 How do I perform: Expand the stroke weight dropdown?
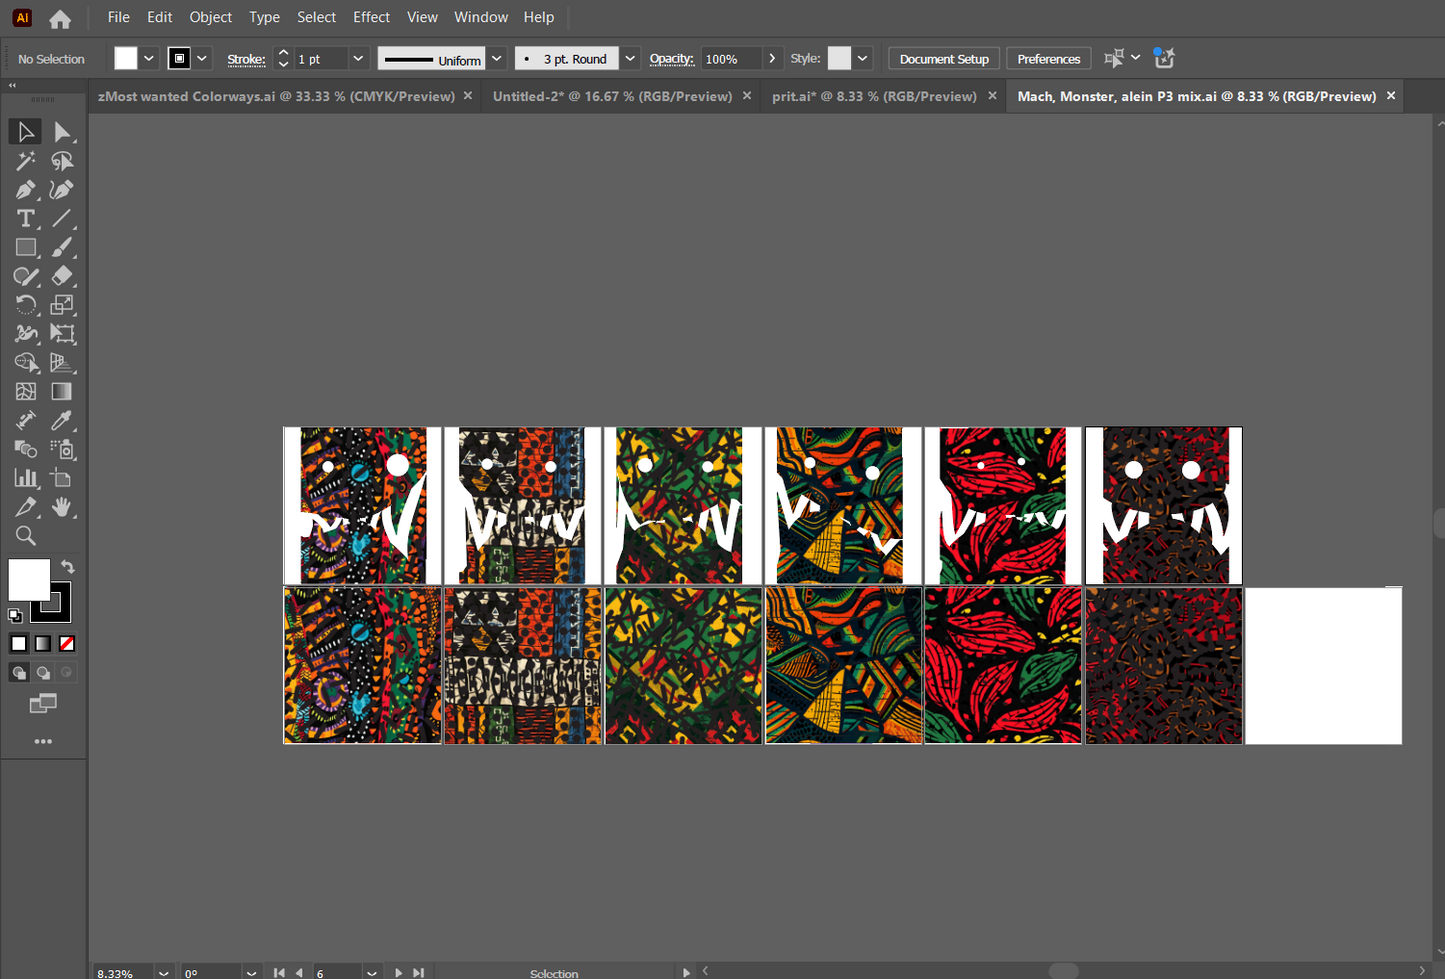[358, 59]
